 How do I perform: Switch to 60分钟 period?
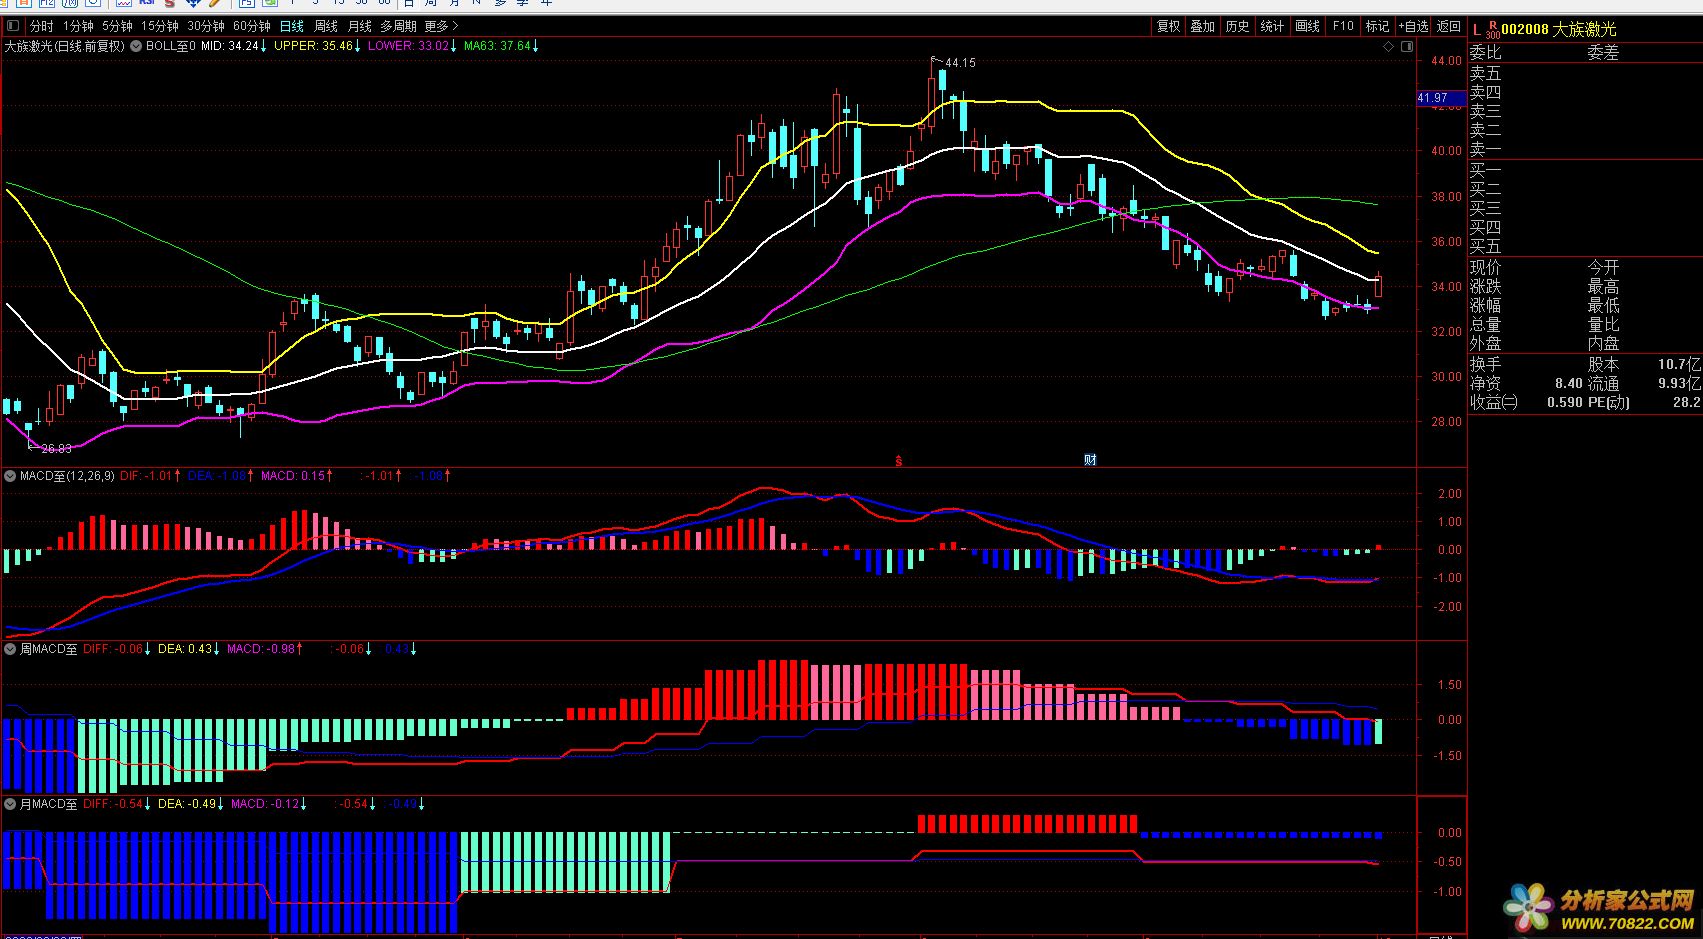pos(252,26)
